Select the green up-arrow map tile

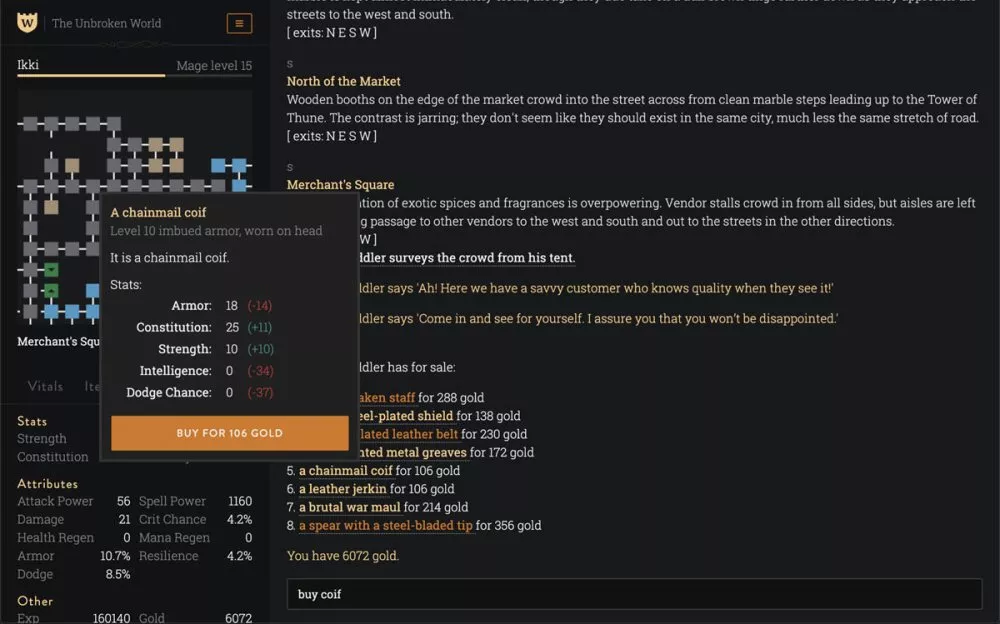tap(51, 291)
